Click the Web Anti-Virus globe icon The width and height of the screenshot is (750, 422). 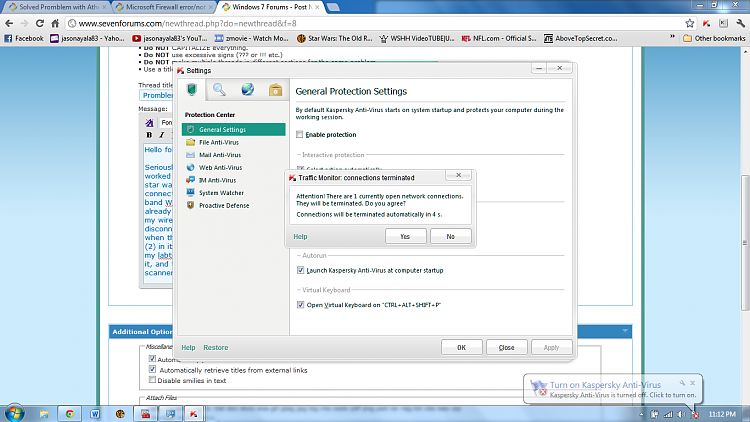[190, 167]
